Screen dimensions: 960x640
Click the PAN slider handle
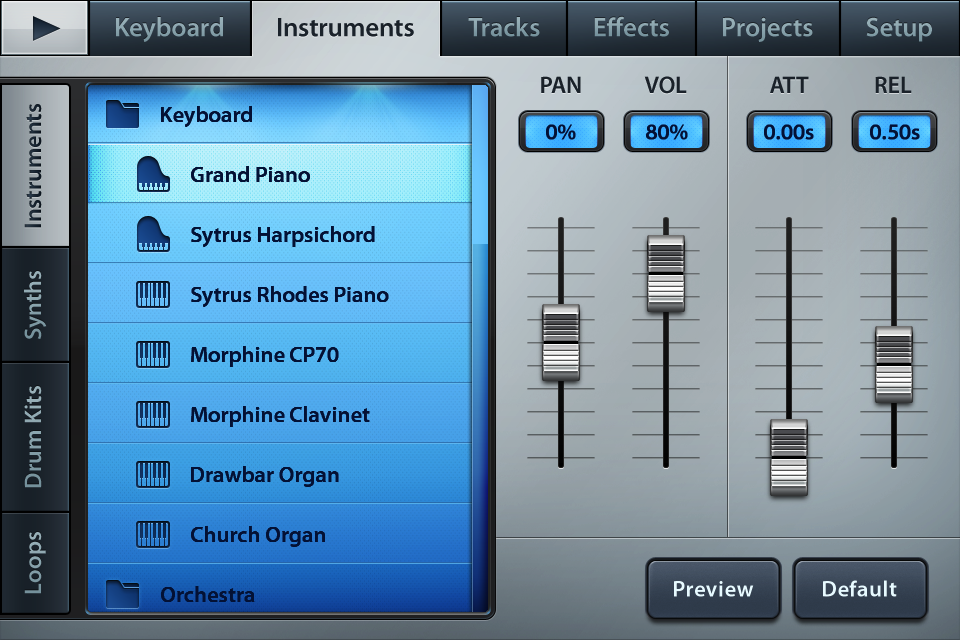click(x=561, y=343)
